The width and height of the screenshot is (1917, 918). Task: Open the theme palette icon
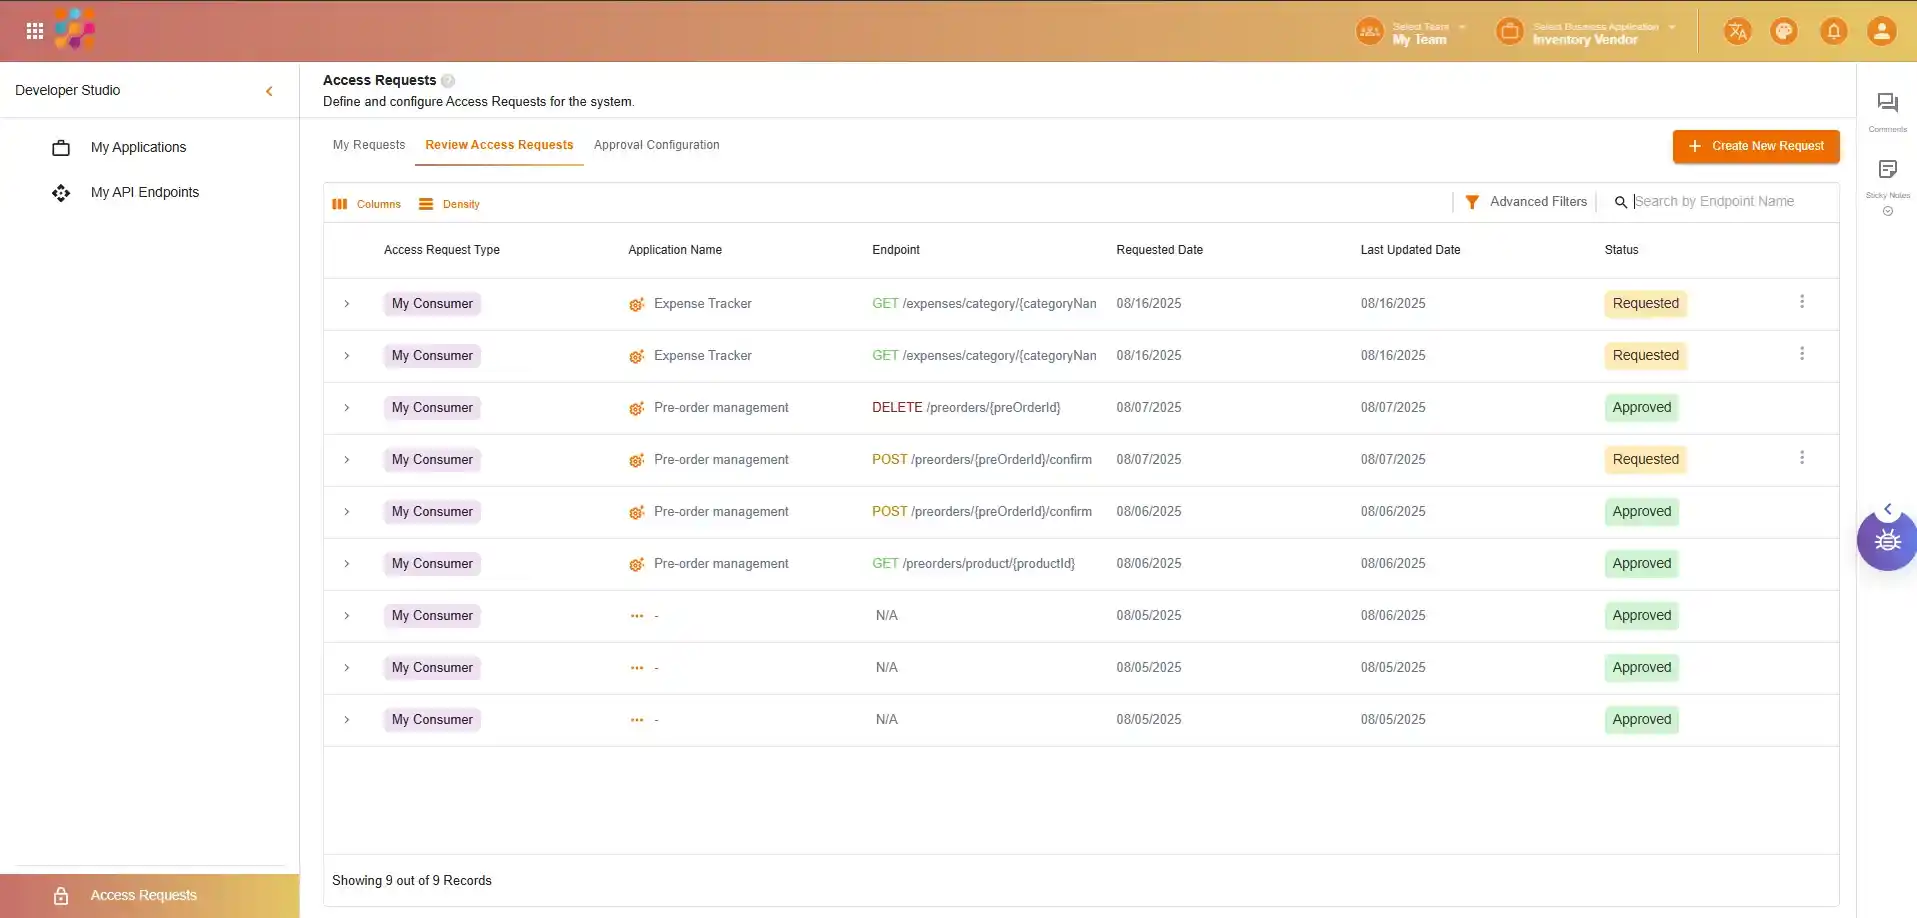(1784, 32)
